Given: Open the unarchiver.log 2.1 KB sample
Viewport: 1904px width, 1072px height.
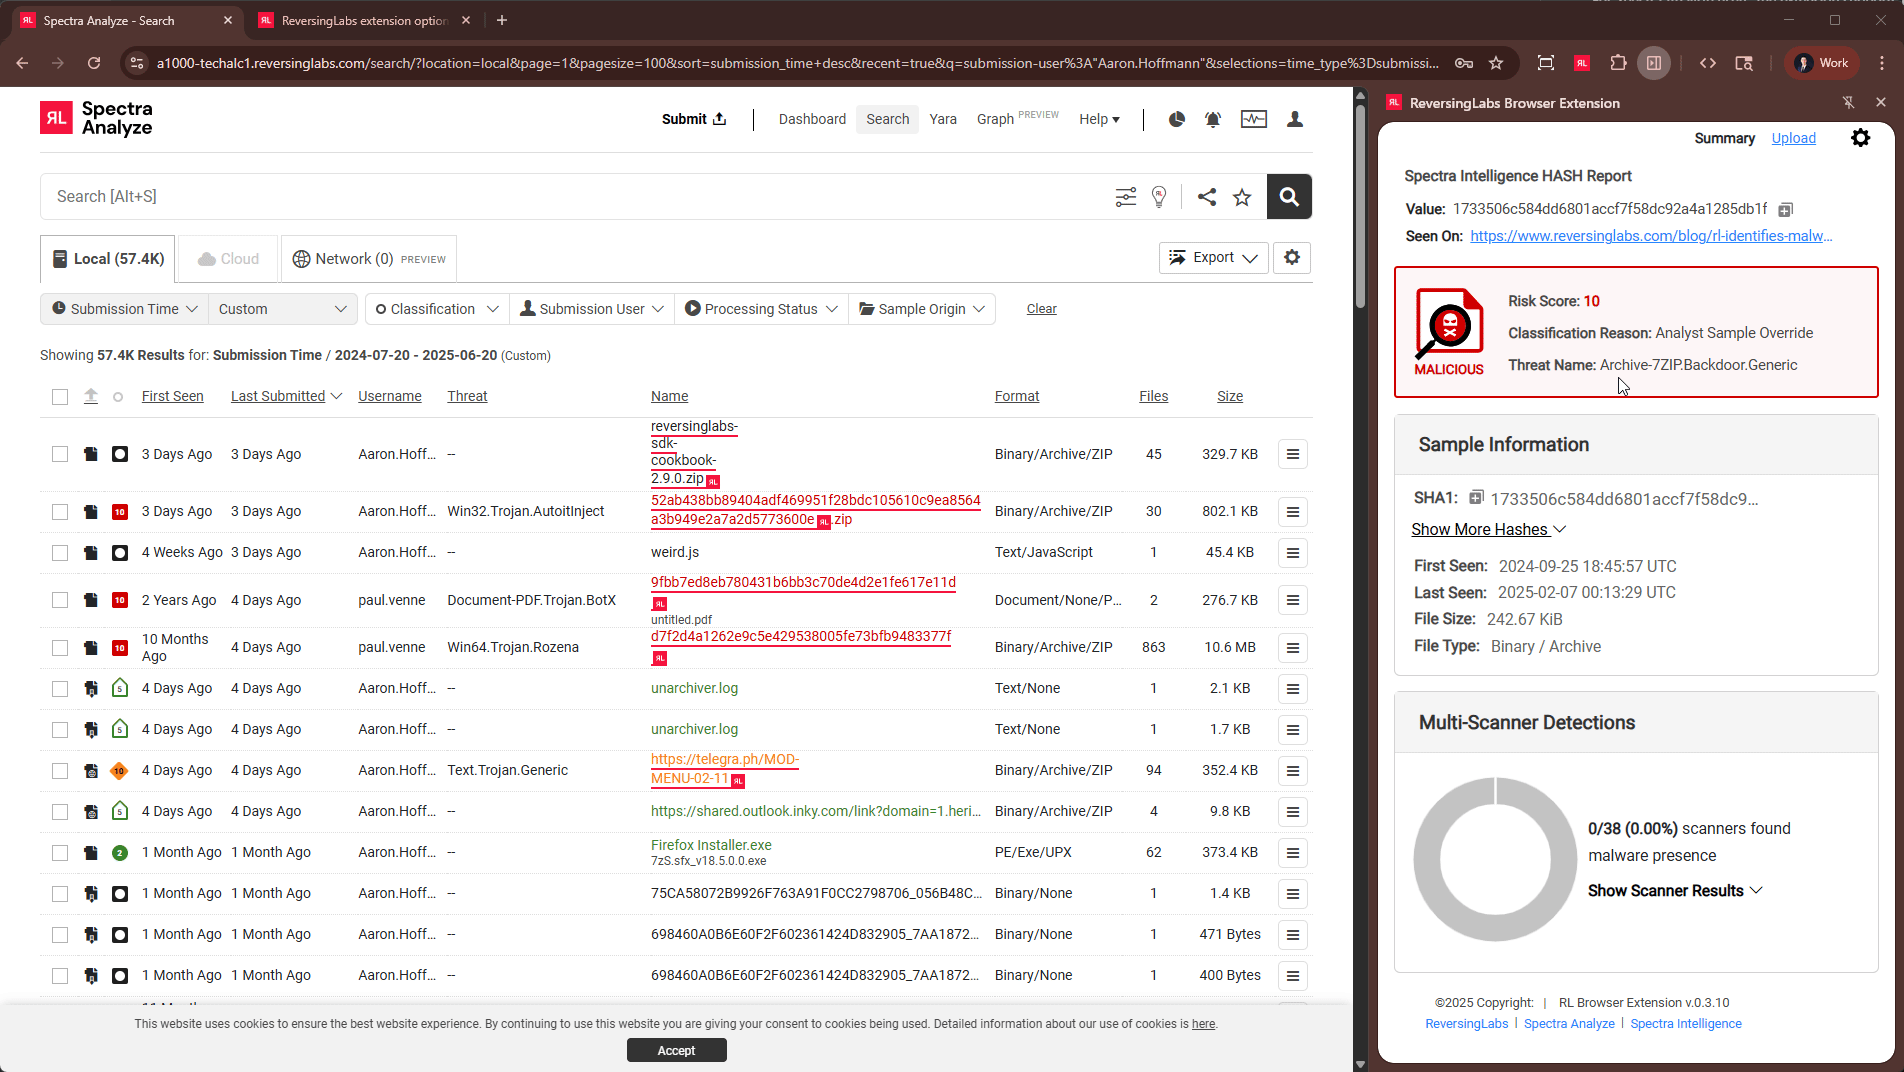Looking at the screenshot, I should click(694, 688).
